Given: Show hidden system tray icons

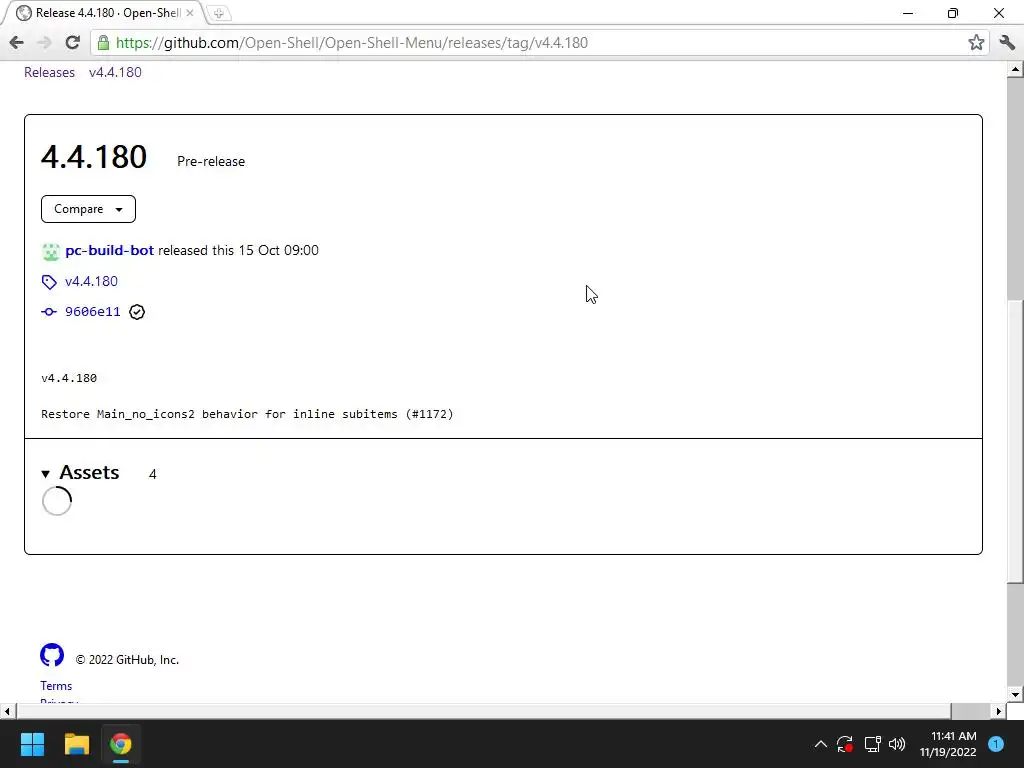Looking at the screenshot, I should click(821, 744).
